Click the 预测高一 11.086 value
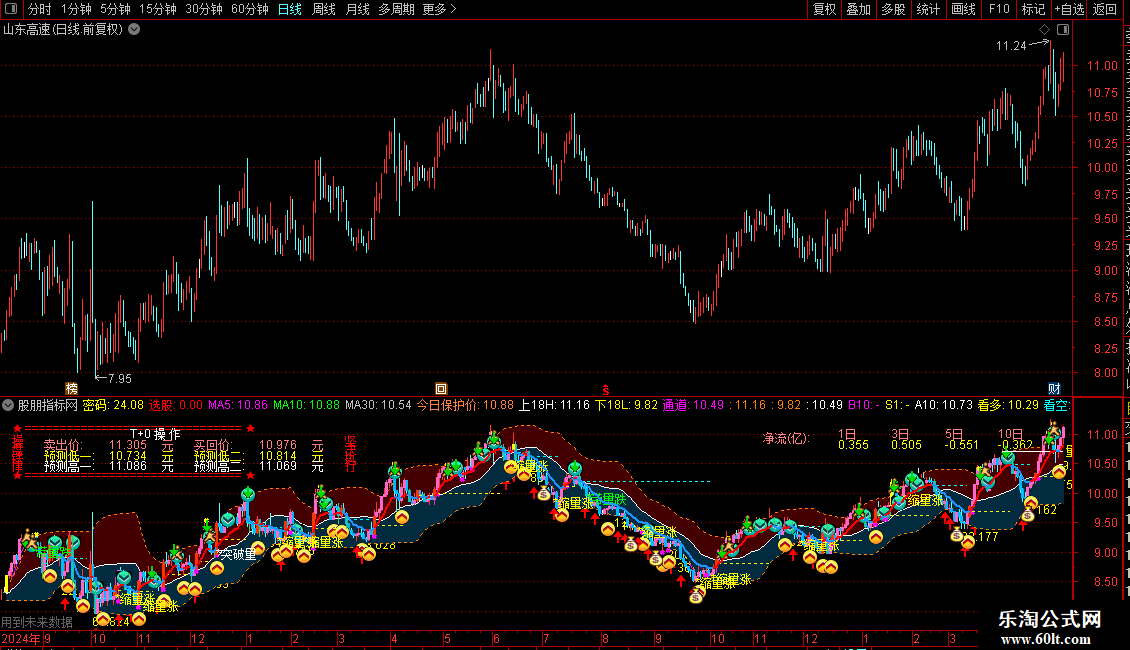This screenshot has width=1130, height=650. click(128, 466)
